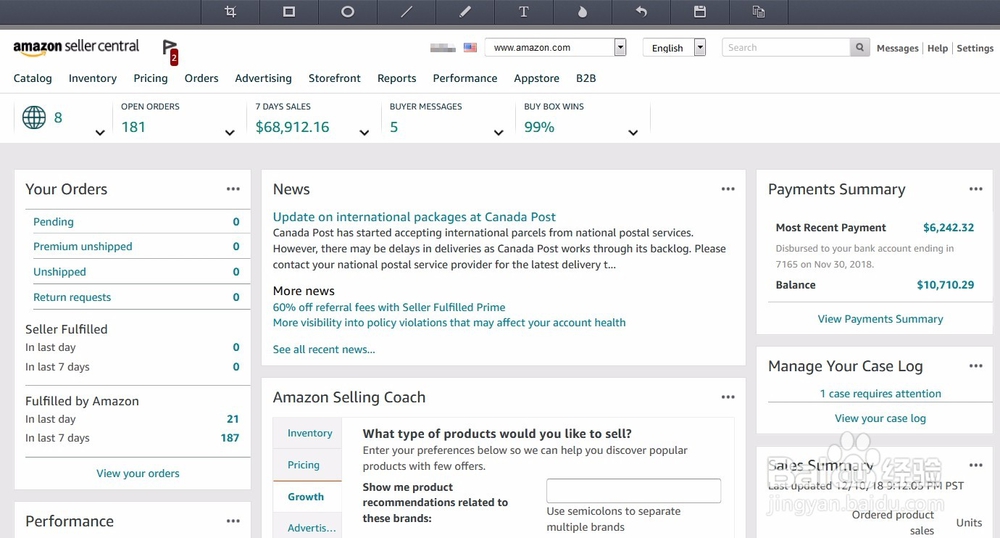Open the Reports menu

coord(397,78)
